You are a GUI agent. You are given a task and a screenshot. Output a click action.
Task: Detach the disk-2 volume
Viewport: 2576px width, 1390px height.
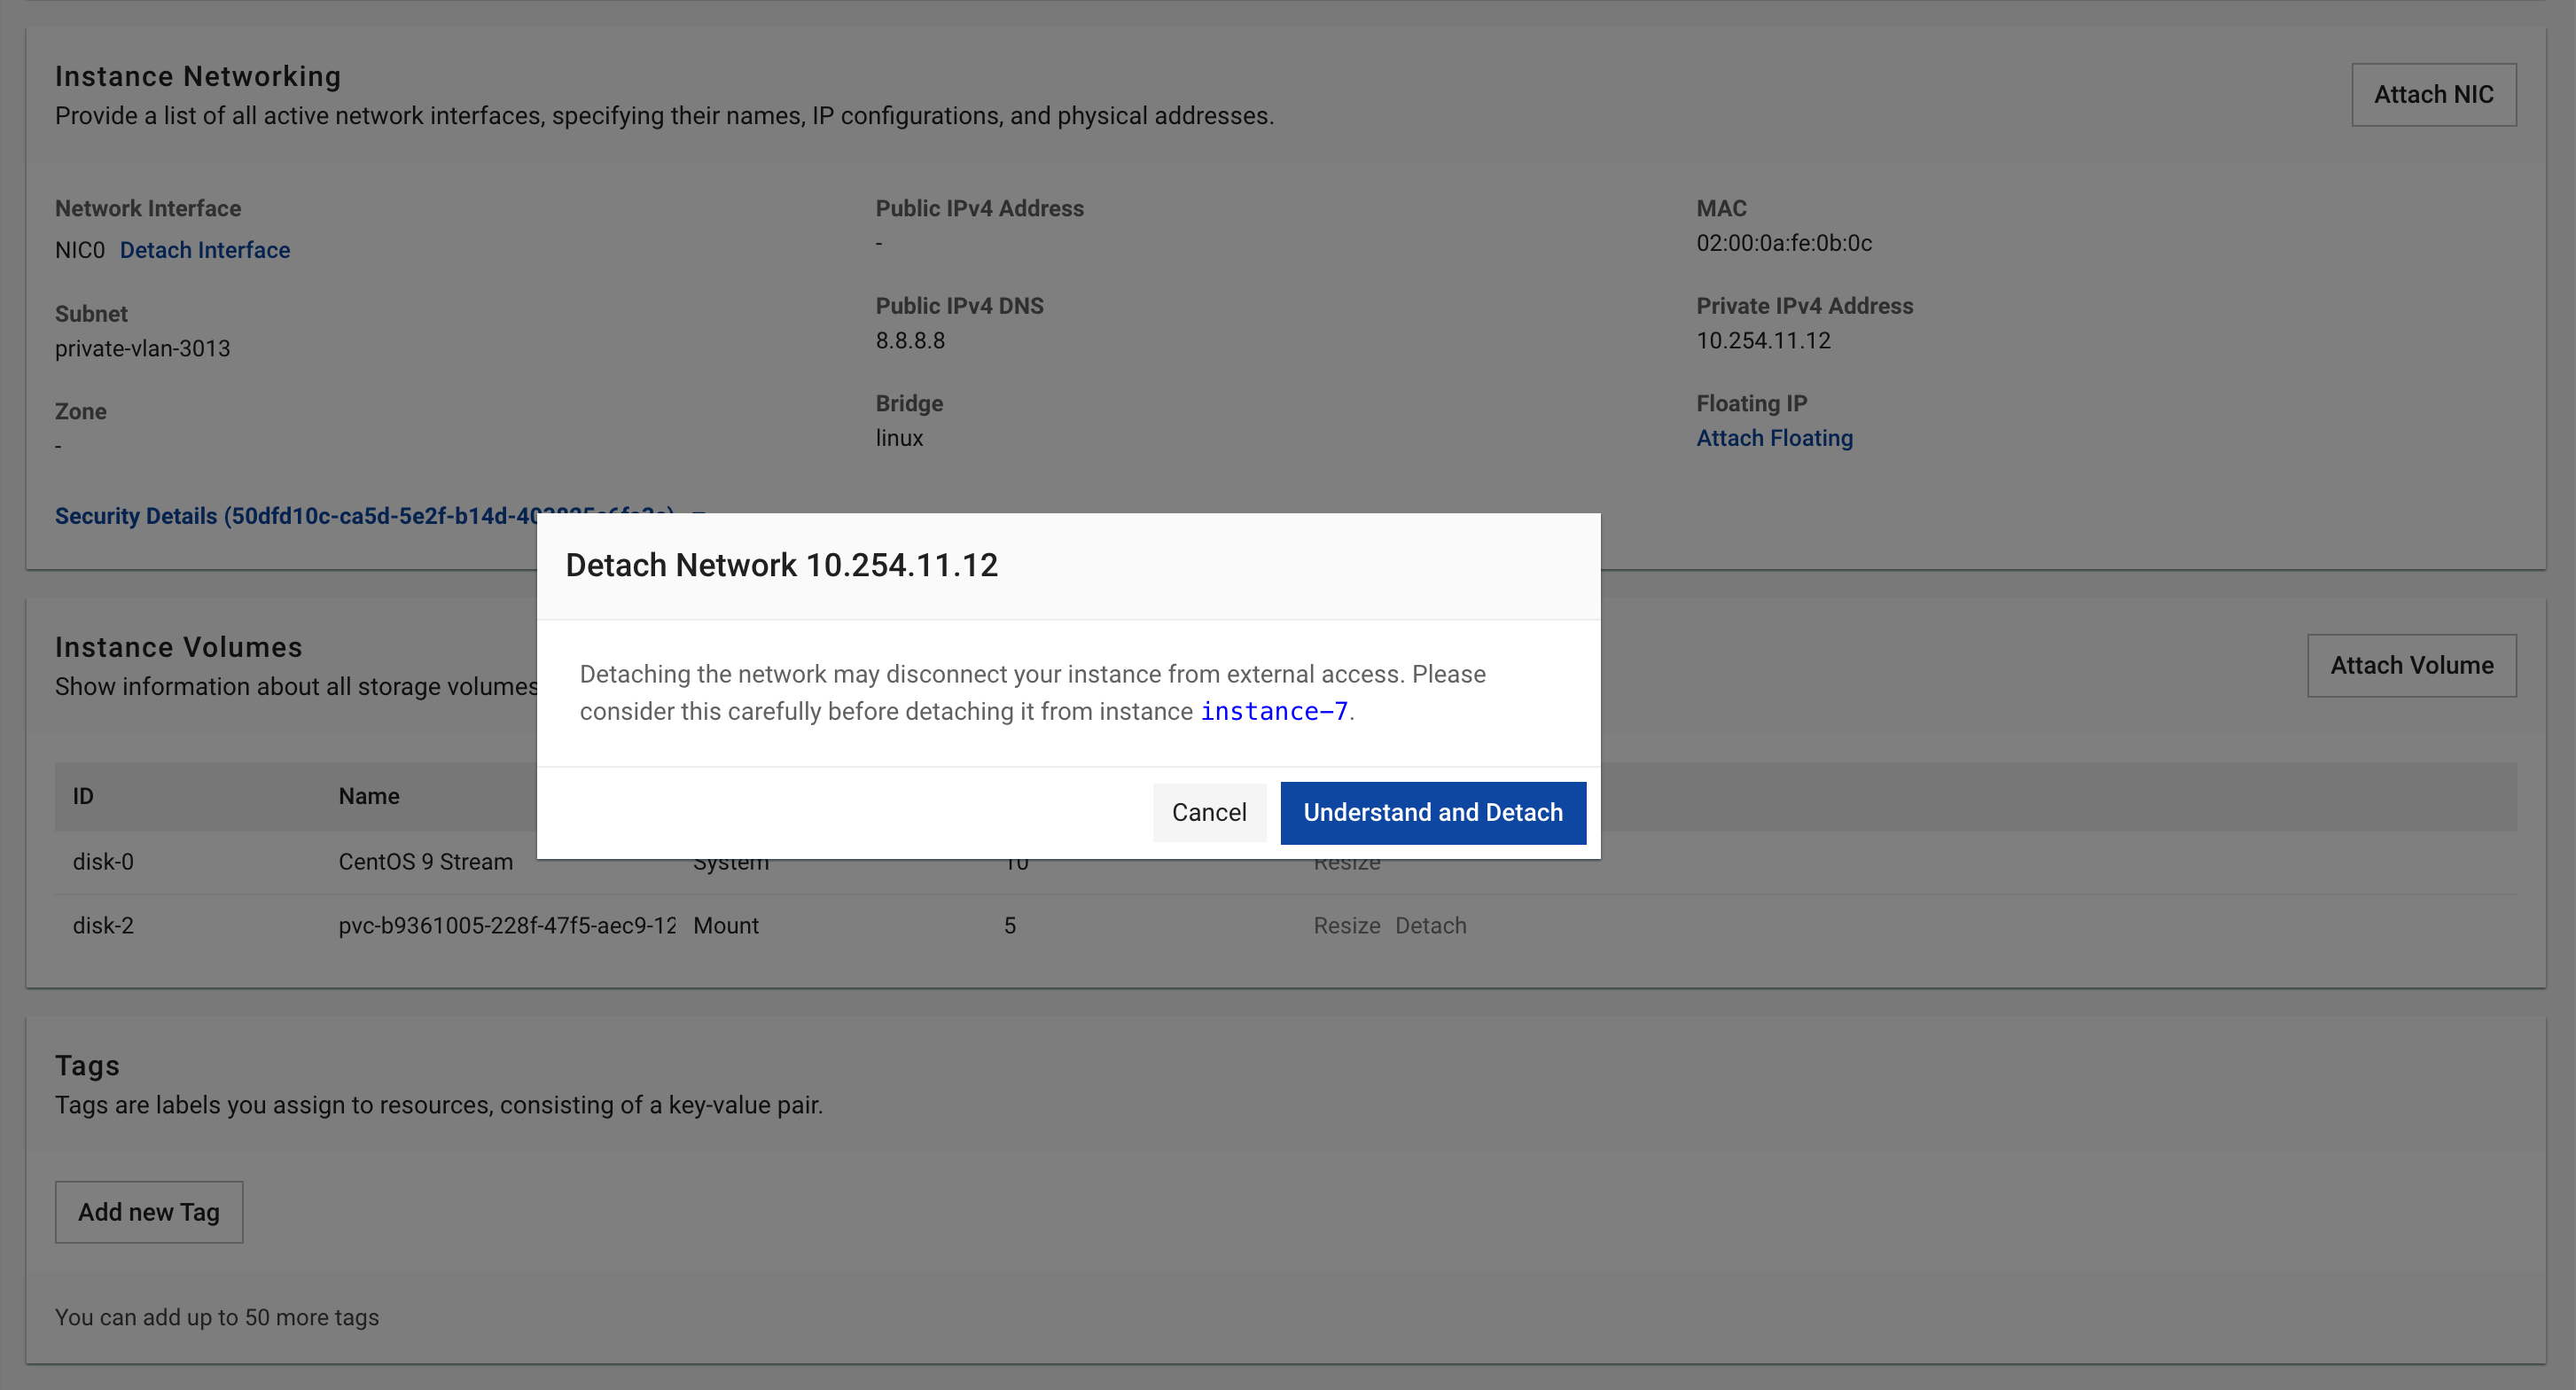pos(1430,925)
